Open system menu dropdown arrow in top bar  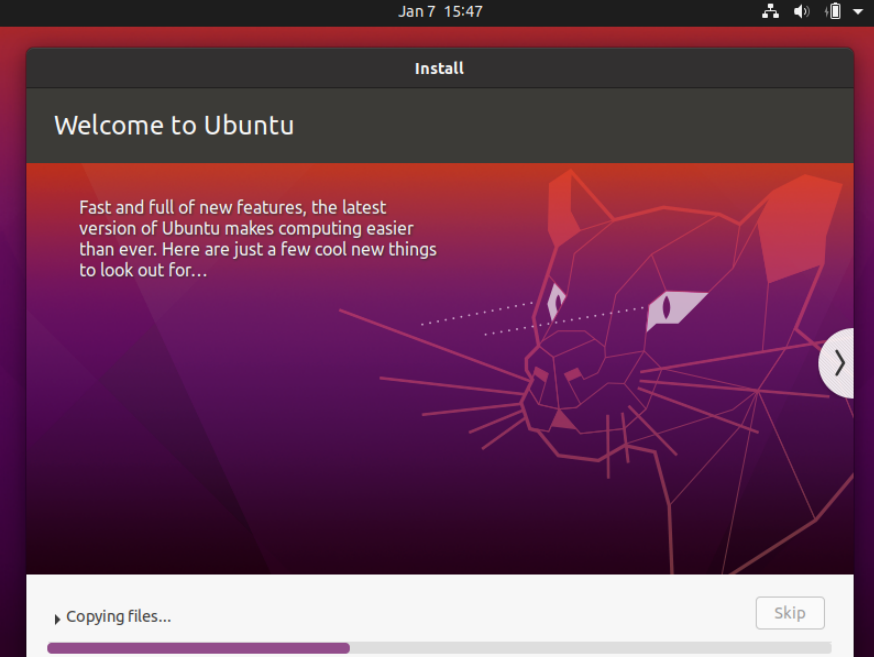click(x=858, y=11)
